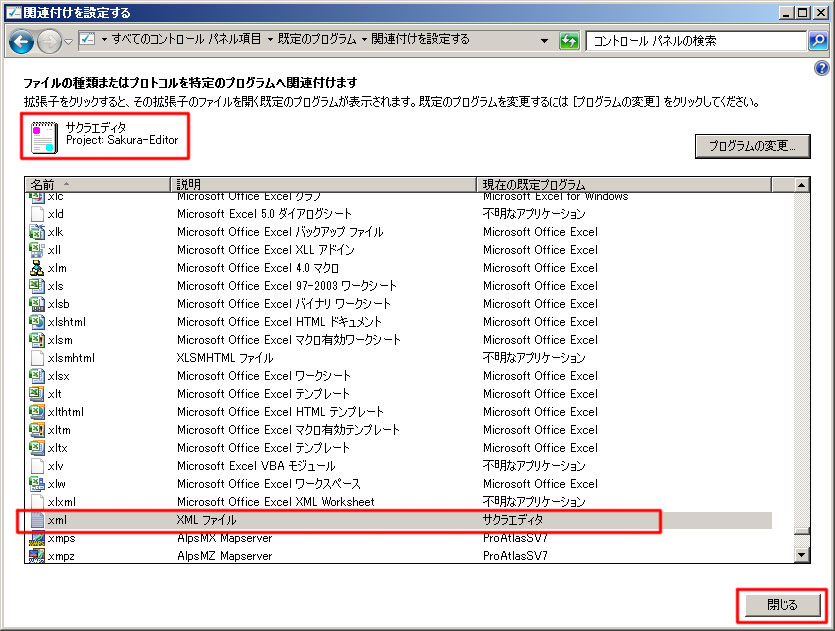Click 'Microsoft Office Excel バイナリ ワークシート'

point(284,304)
